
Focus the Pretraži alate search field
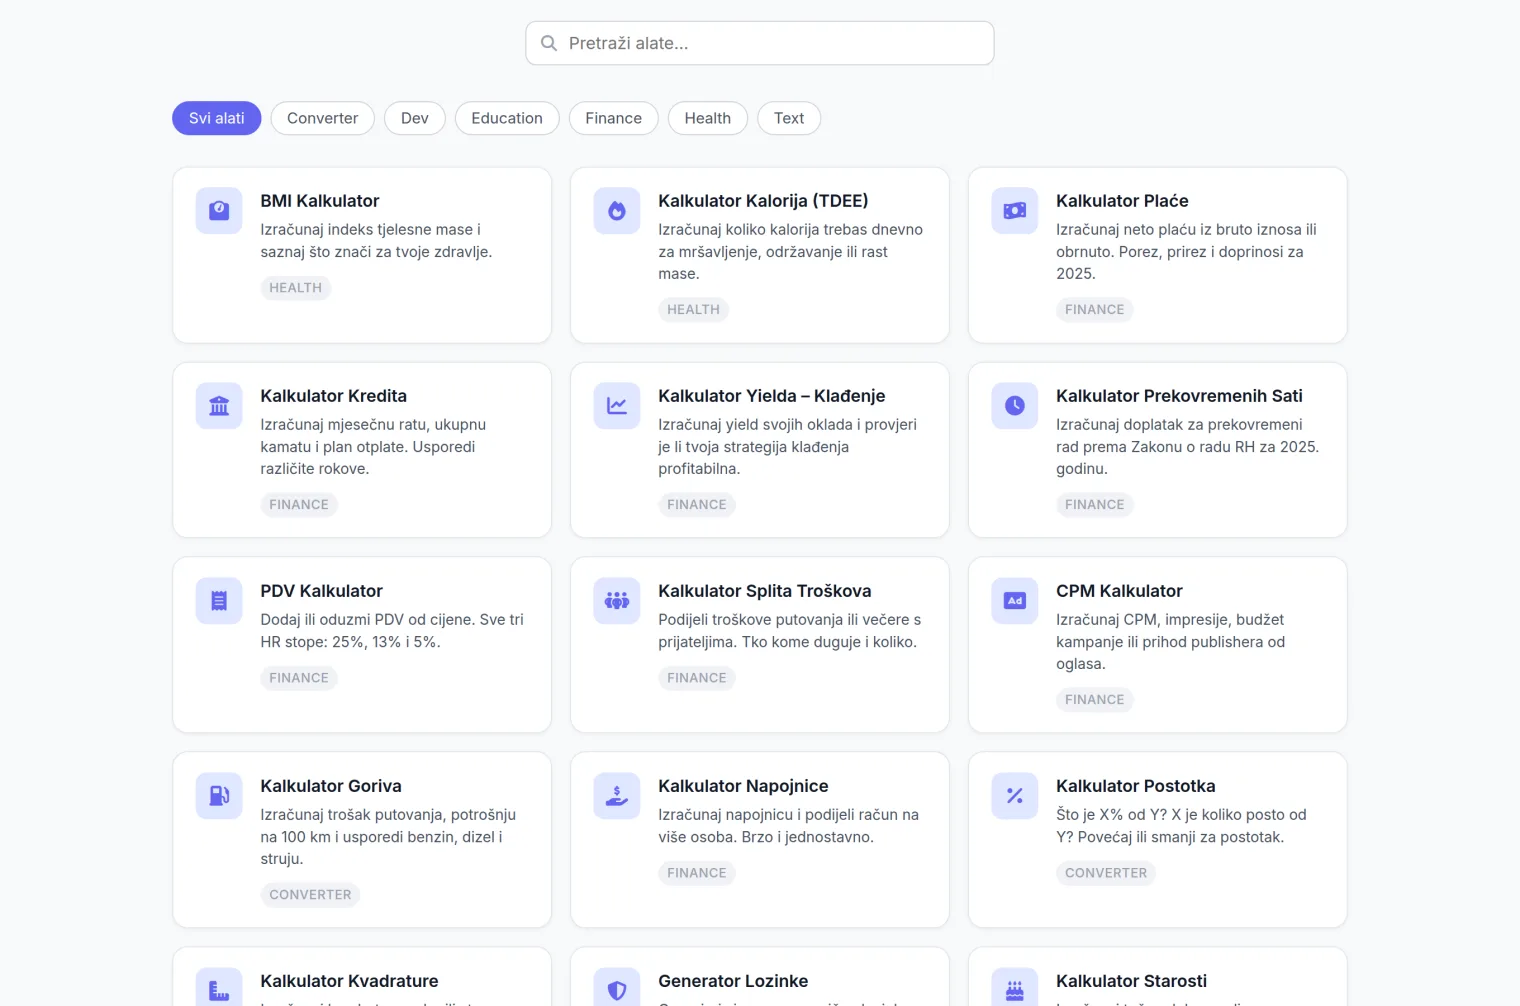point(760,43)
